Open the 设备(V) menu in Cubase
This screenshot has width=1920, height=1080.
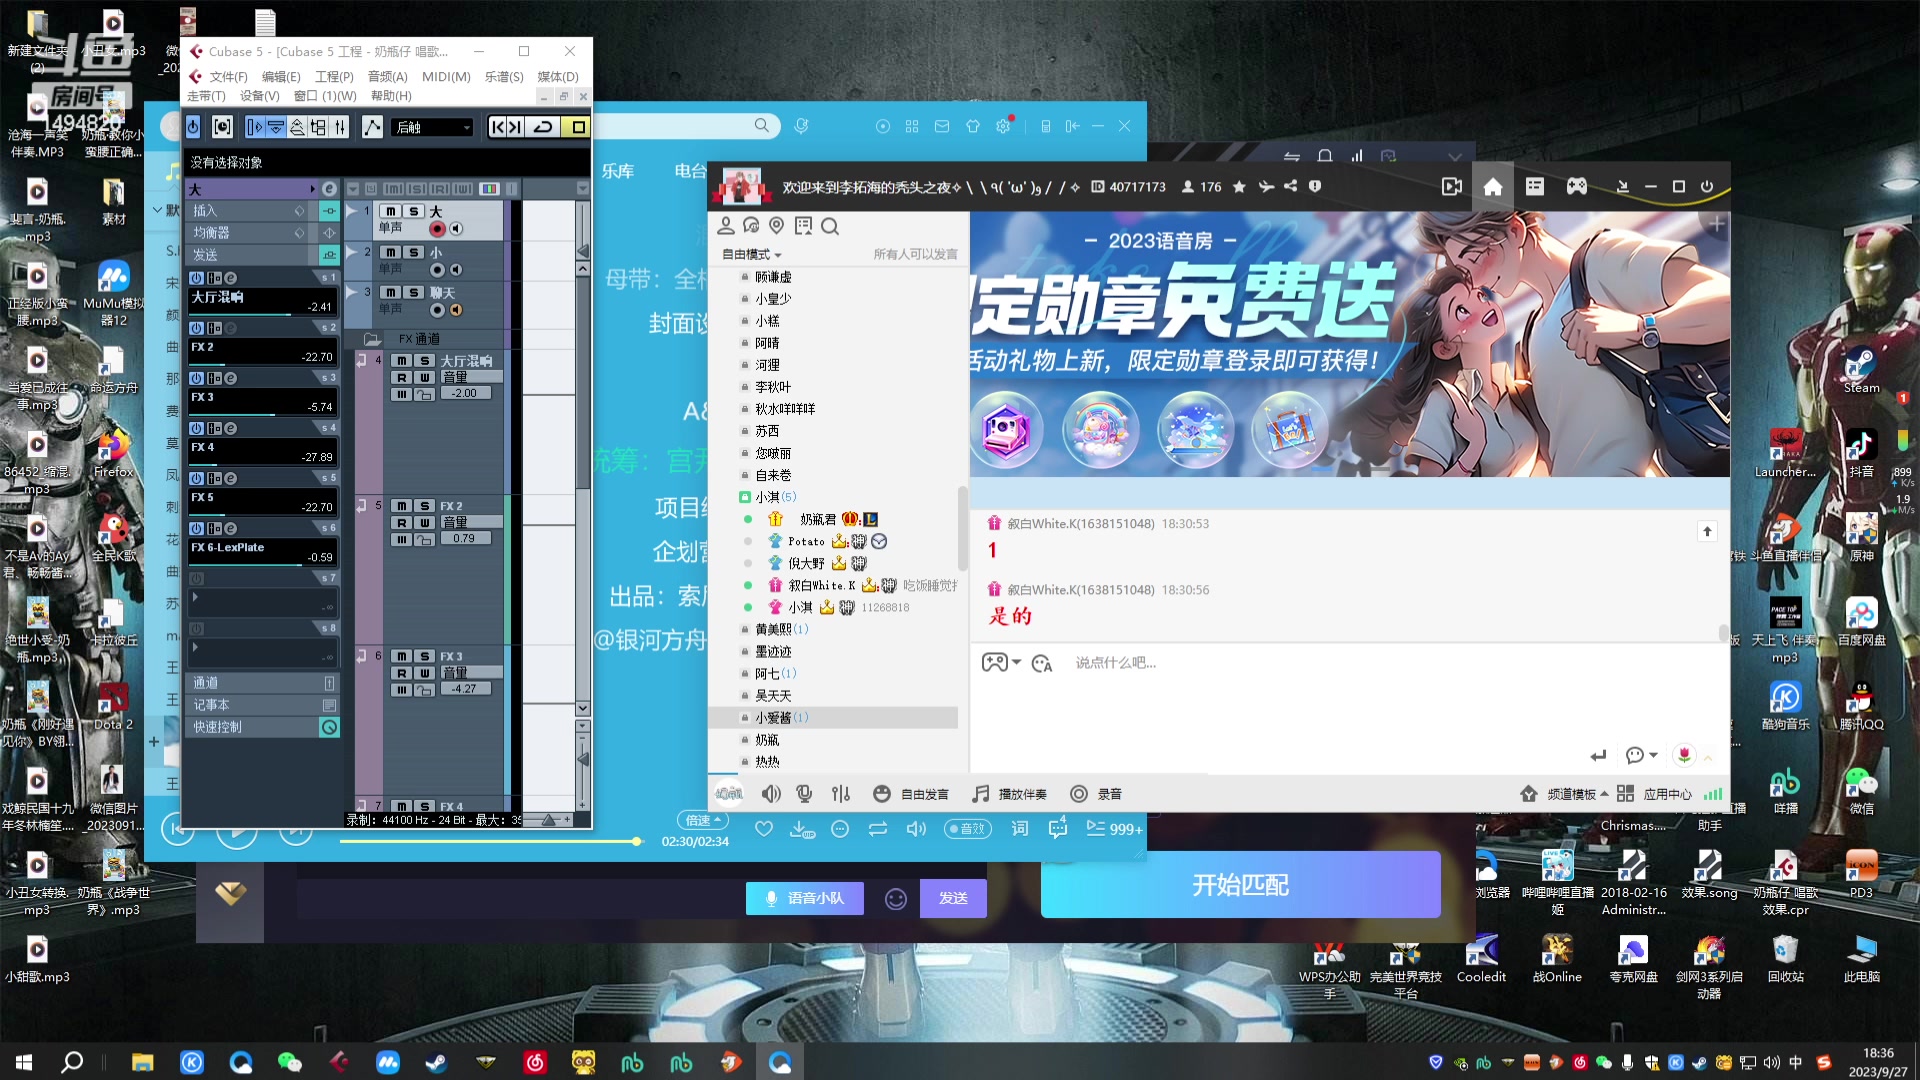(259, 96)
